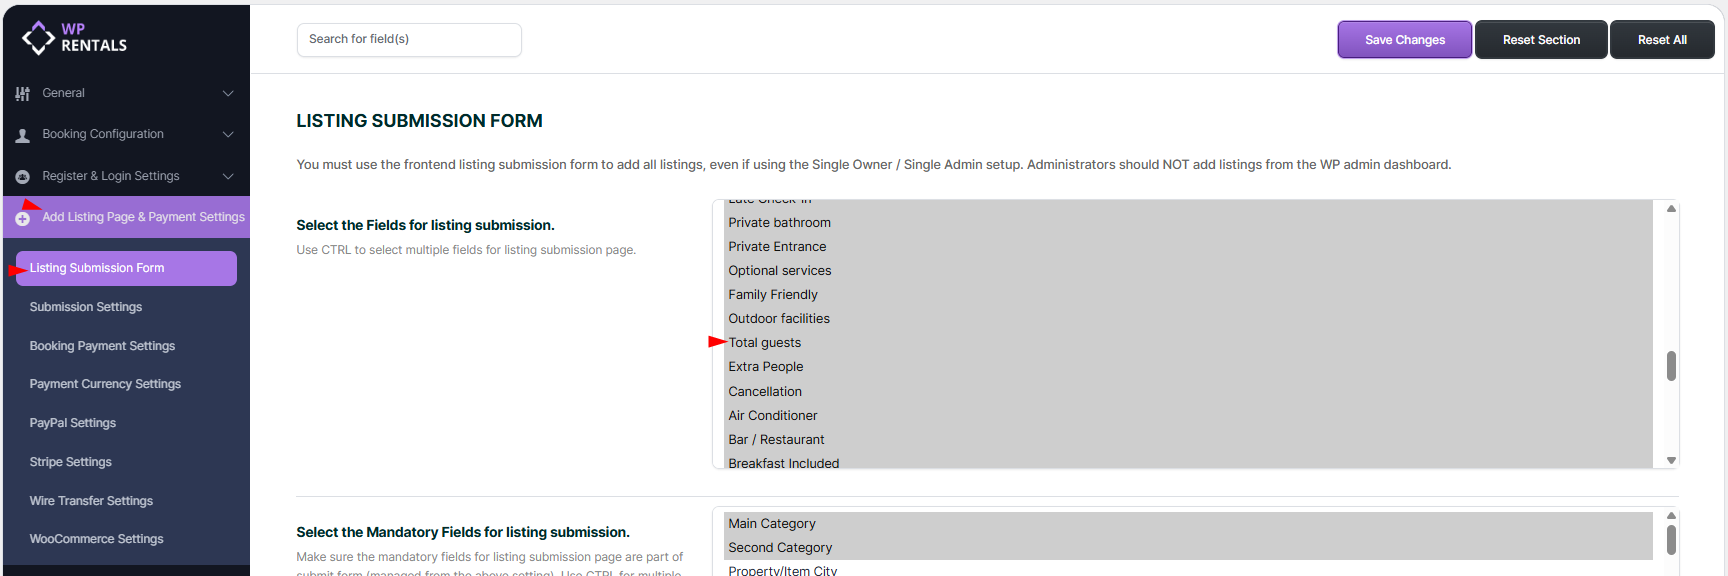The height and width of the screenshot is (576, 1728).
Task: Focus the Search for field(s) input
Action: pyautogui.click(x=409, y=40)
